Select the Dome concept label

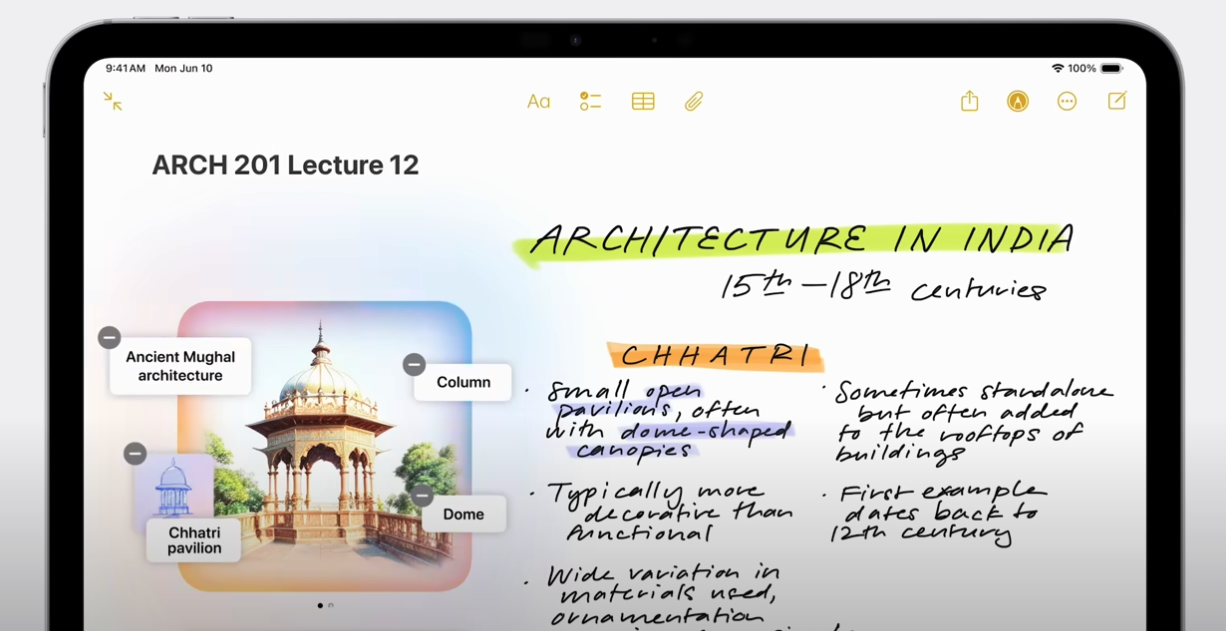[464, 514]
